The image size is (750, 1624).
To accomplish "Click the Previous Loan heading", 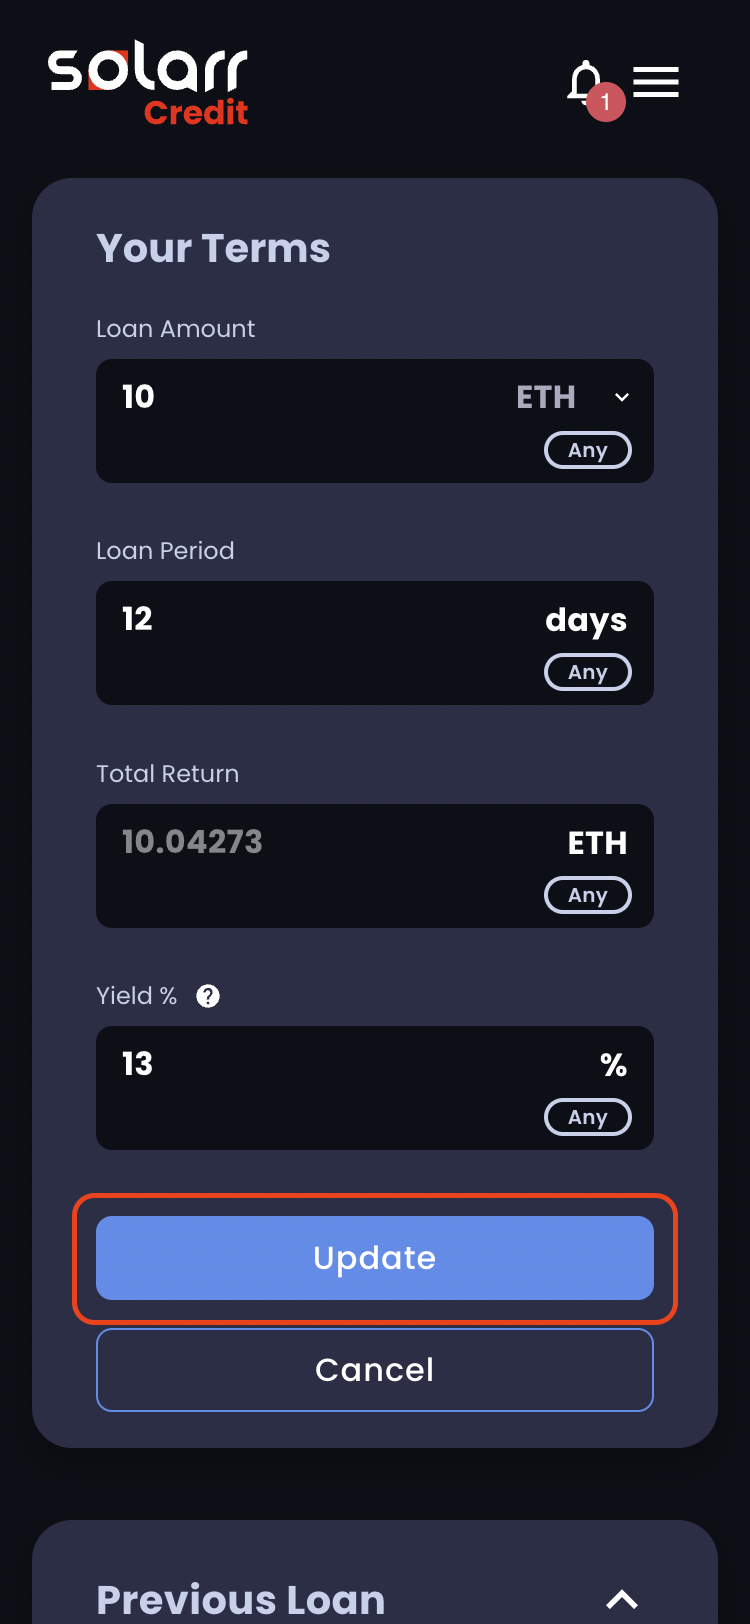I will tap(241, 1599).
